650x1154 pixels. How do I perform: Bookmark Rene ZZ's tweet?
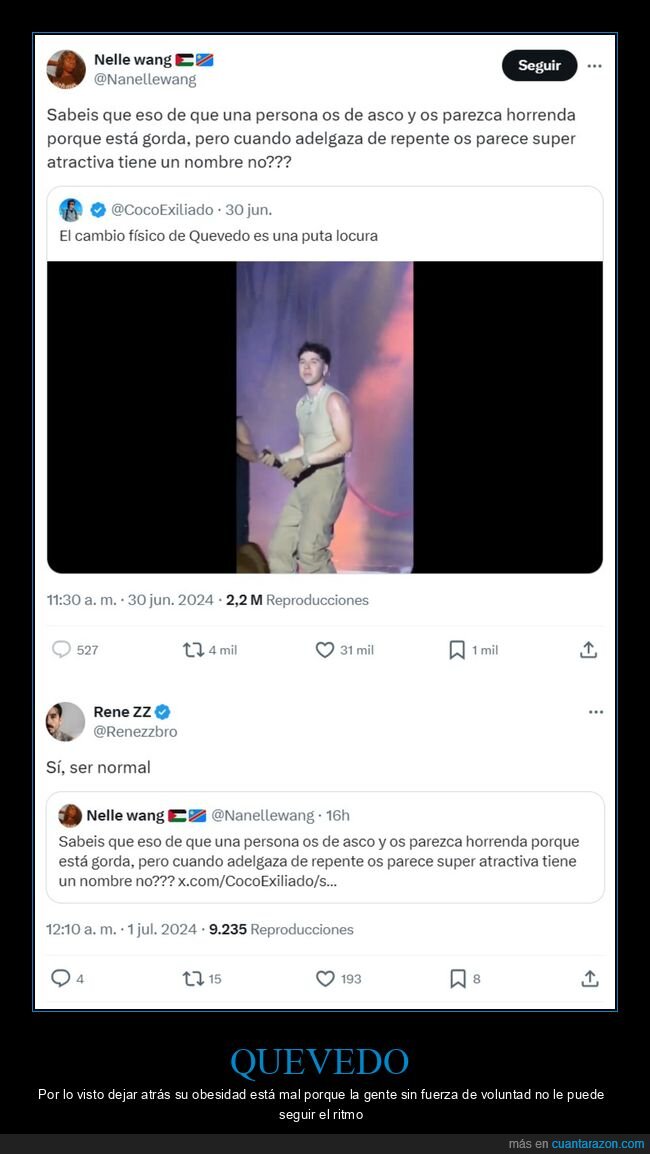point(458,979)
